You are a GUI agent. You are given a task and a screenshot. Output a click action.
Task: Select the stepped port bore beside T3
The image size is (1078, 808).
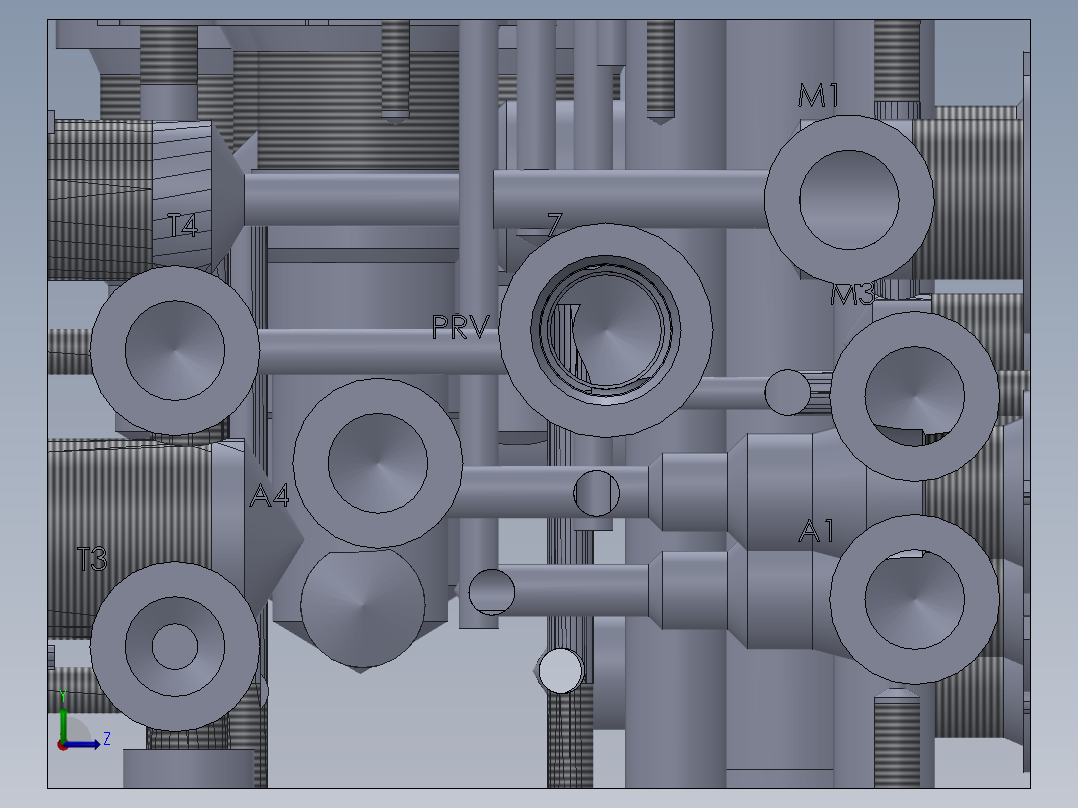[x=175, y=646]
